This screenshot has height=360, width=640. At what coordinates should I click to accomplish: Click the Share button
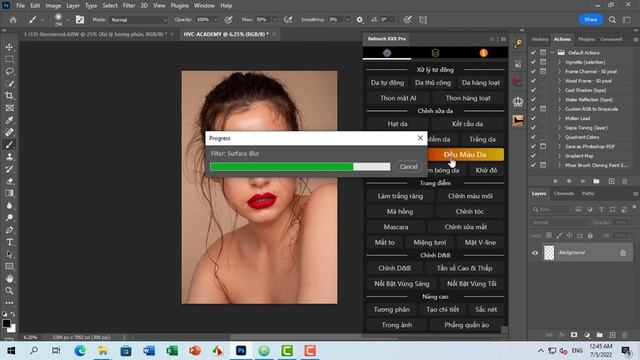click(591, 20)
